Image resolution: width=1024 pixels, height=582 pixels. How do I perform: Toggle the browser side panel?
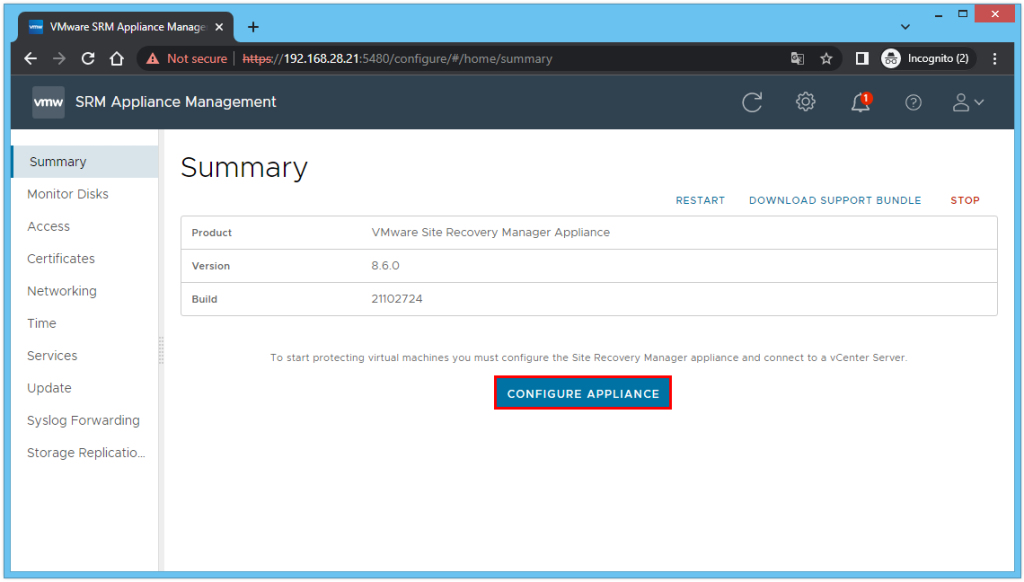[862, 59]
